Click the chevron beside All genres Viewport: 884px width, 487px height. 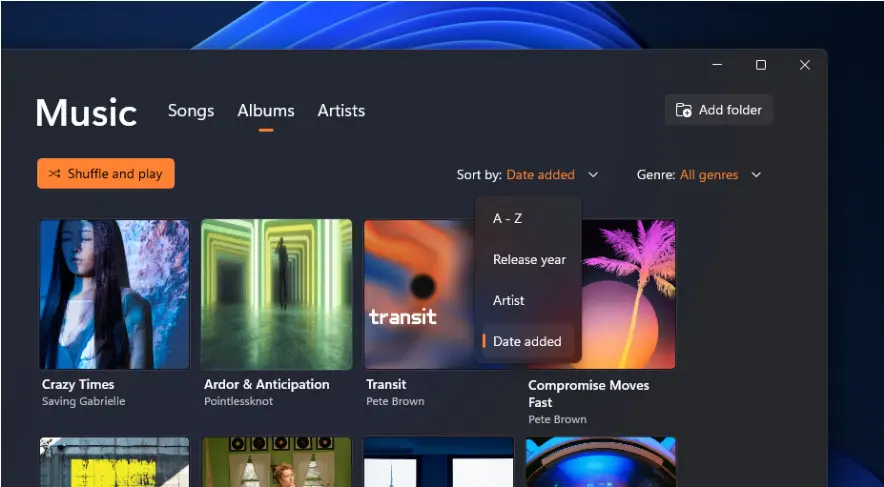(x=757, y=175)
